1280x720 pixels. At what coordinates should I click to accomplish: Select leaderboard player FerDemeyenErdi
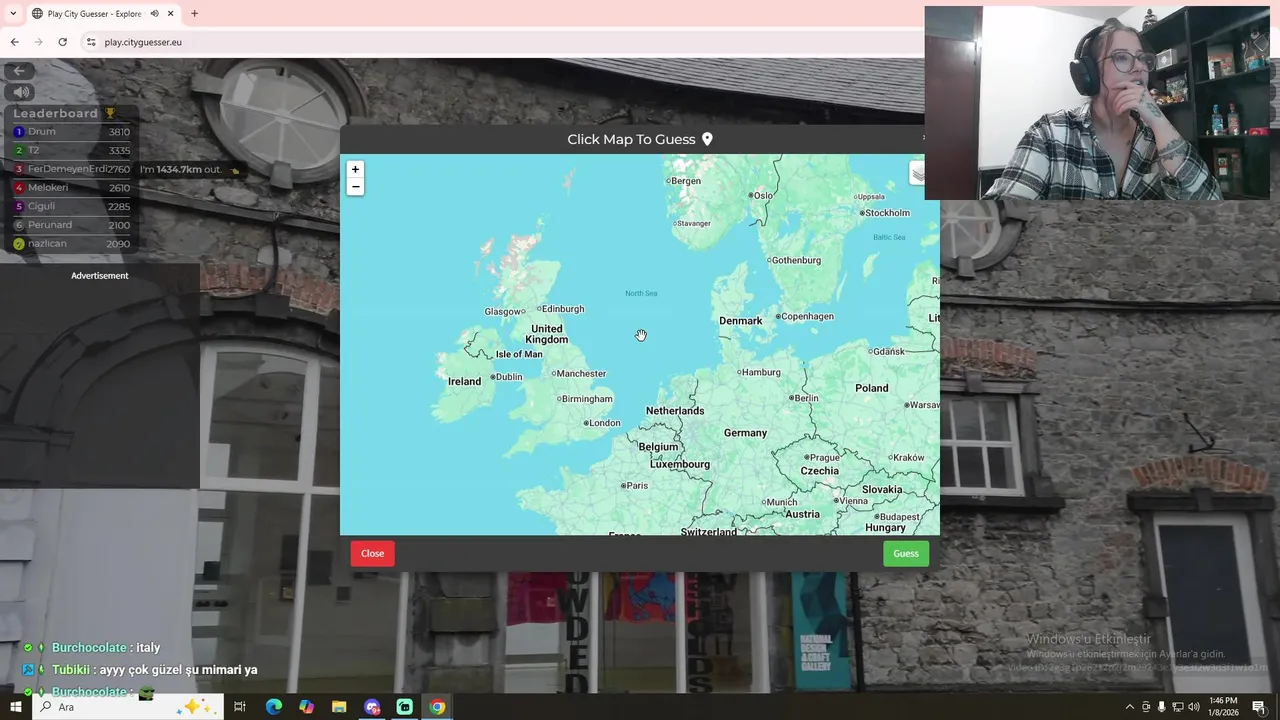71,169
